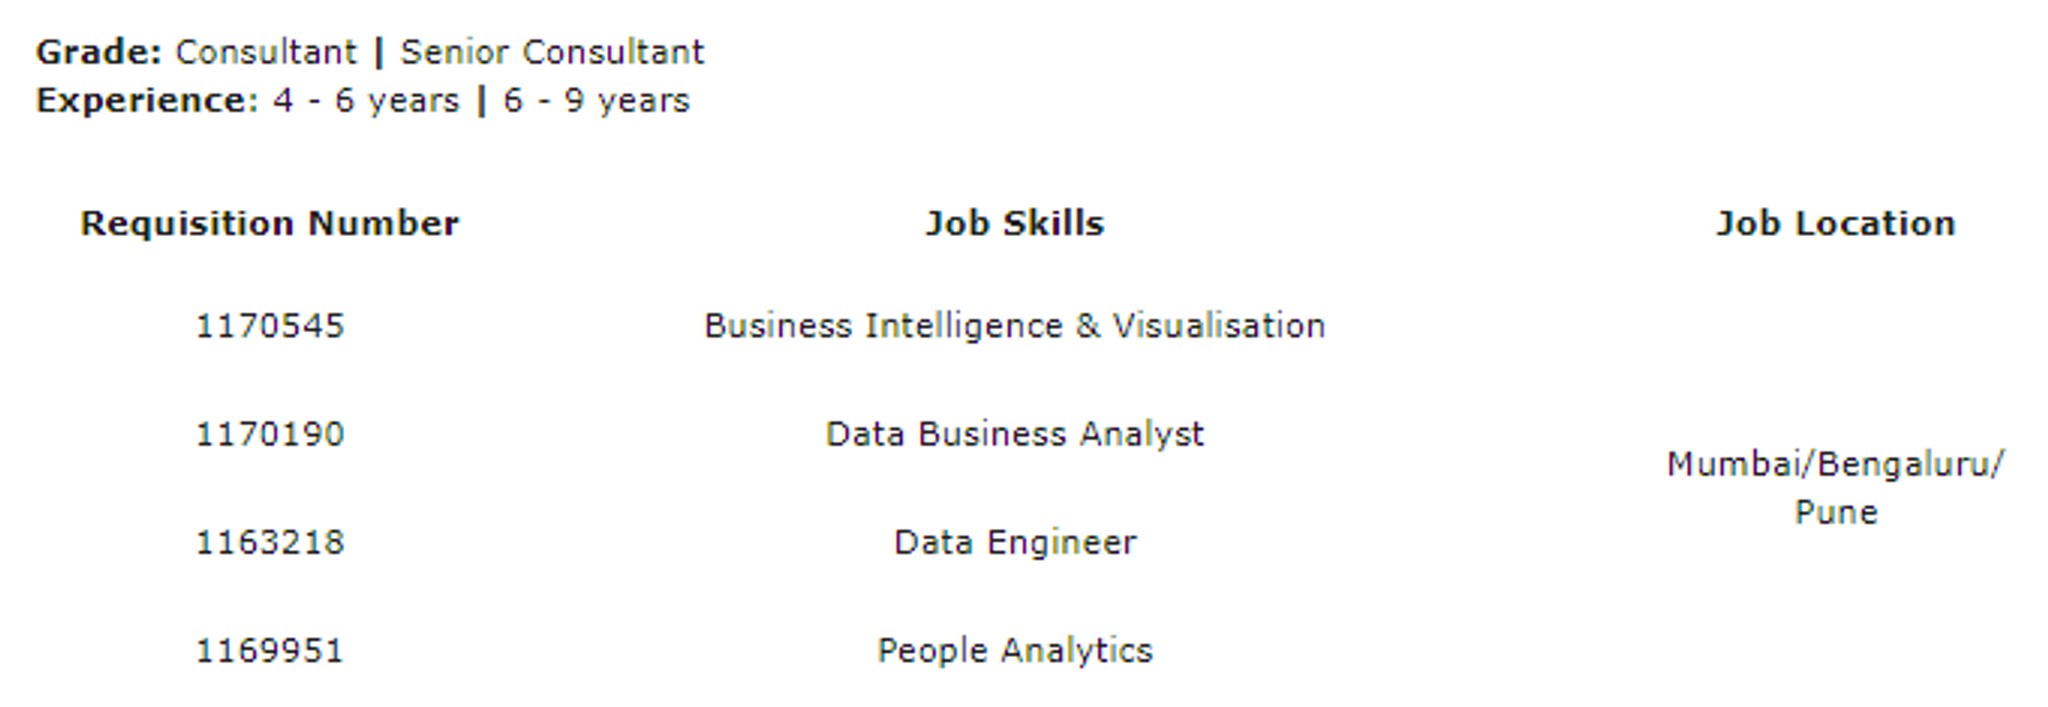Click the Job Location column header
This screenshot has height=707, width=2048.
click(1836, 223)
